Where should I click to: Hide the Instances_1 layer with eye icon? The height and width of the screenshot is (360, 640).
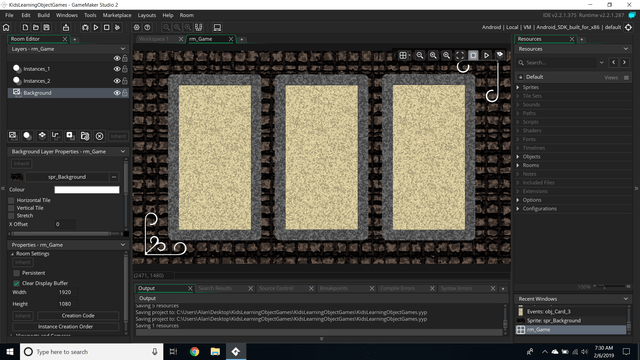tap(117, 69)
